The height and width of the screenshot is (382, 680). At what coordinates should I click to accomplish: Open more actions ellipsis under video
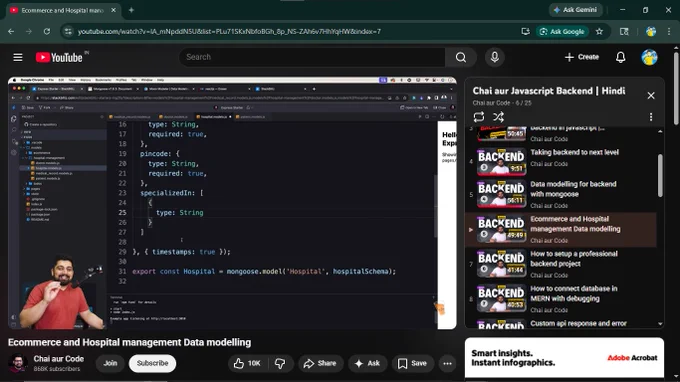coord(447,363)
